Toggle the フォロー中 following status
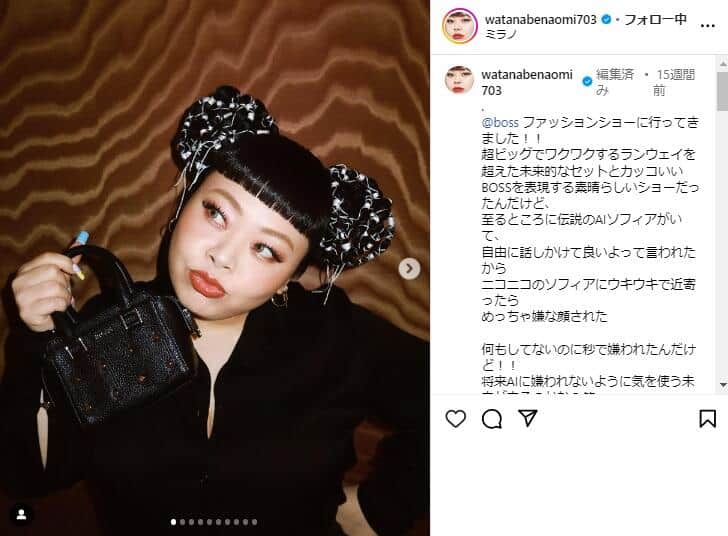The width and height of the screenshot is (728, 536). click(655, 20)
